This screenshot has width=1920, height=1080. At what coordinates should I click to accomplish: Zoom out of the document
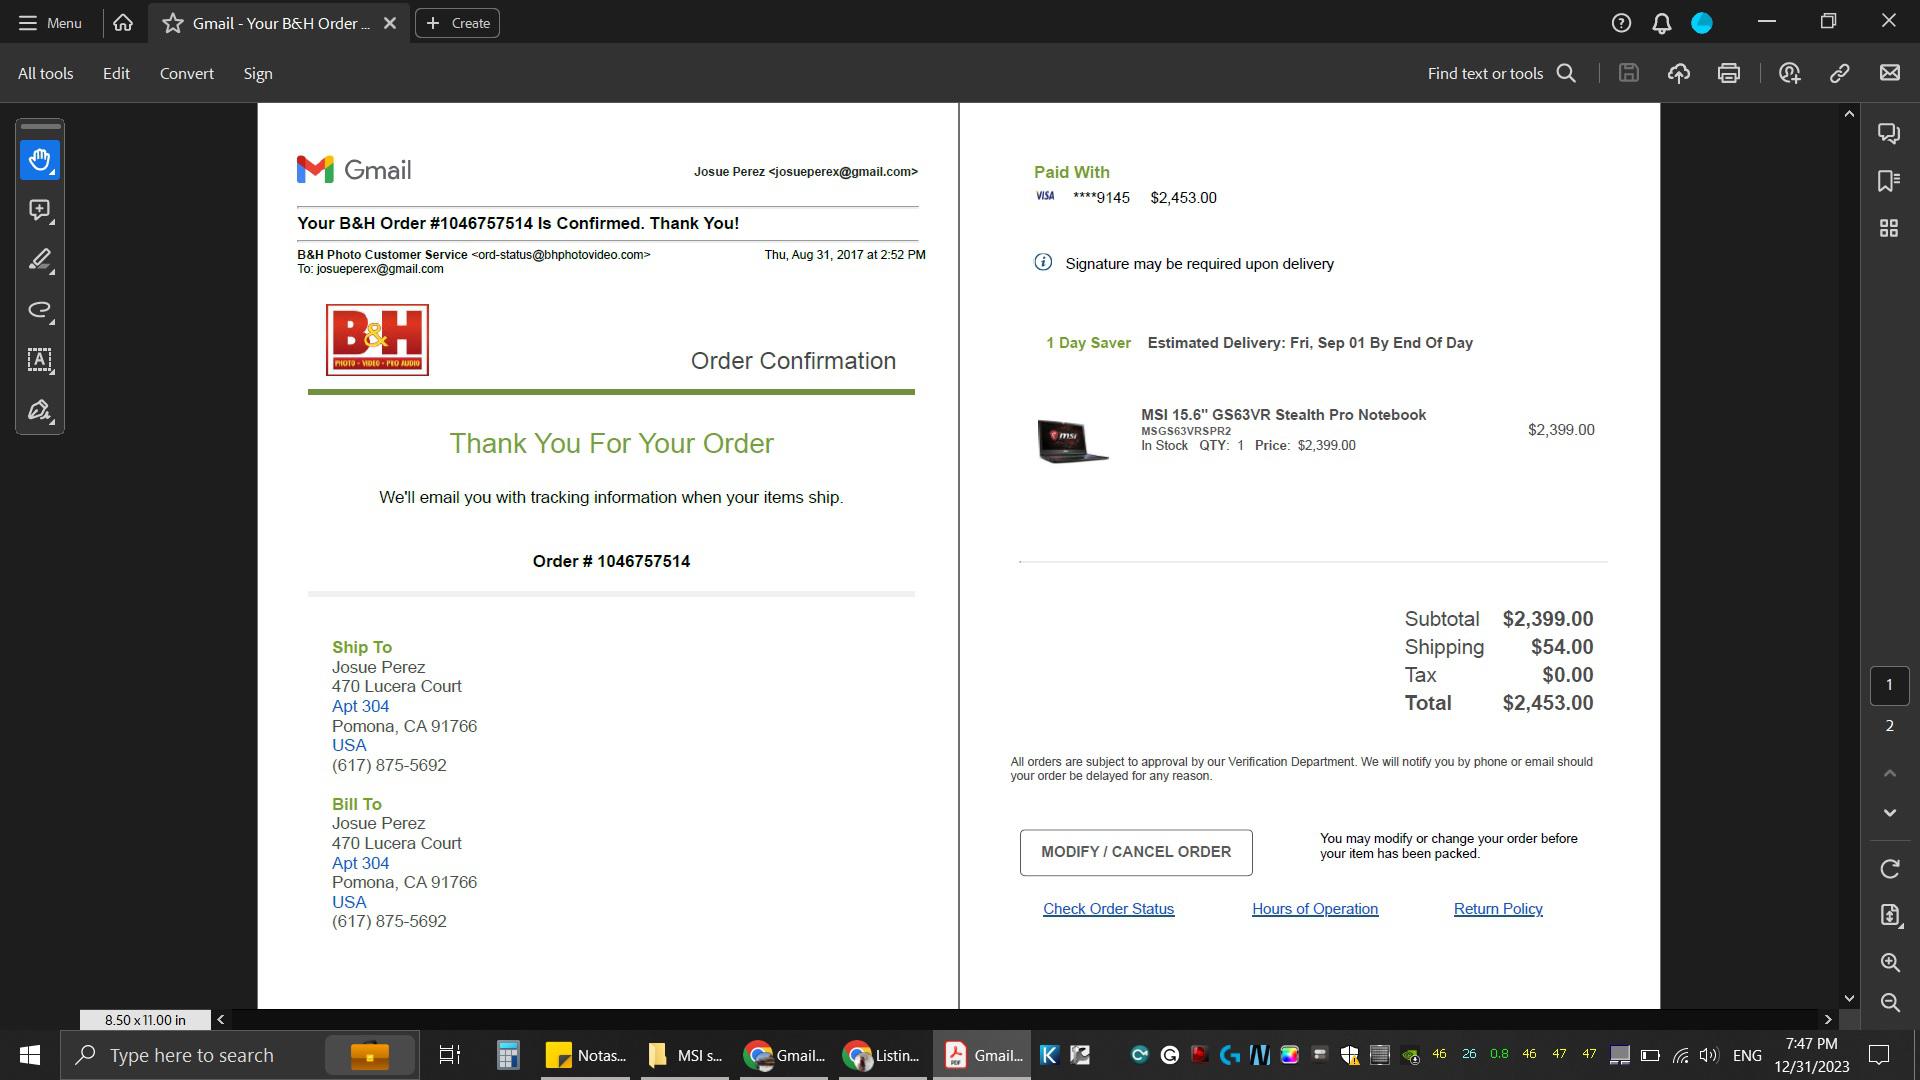coord(1890,1002)
